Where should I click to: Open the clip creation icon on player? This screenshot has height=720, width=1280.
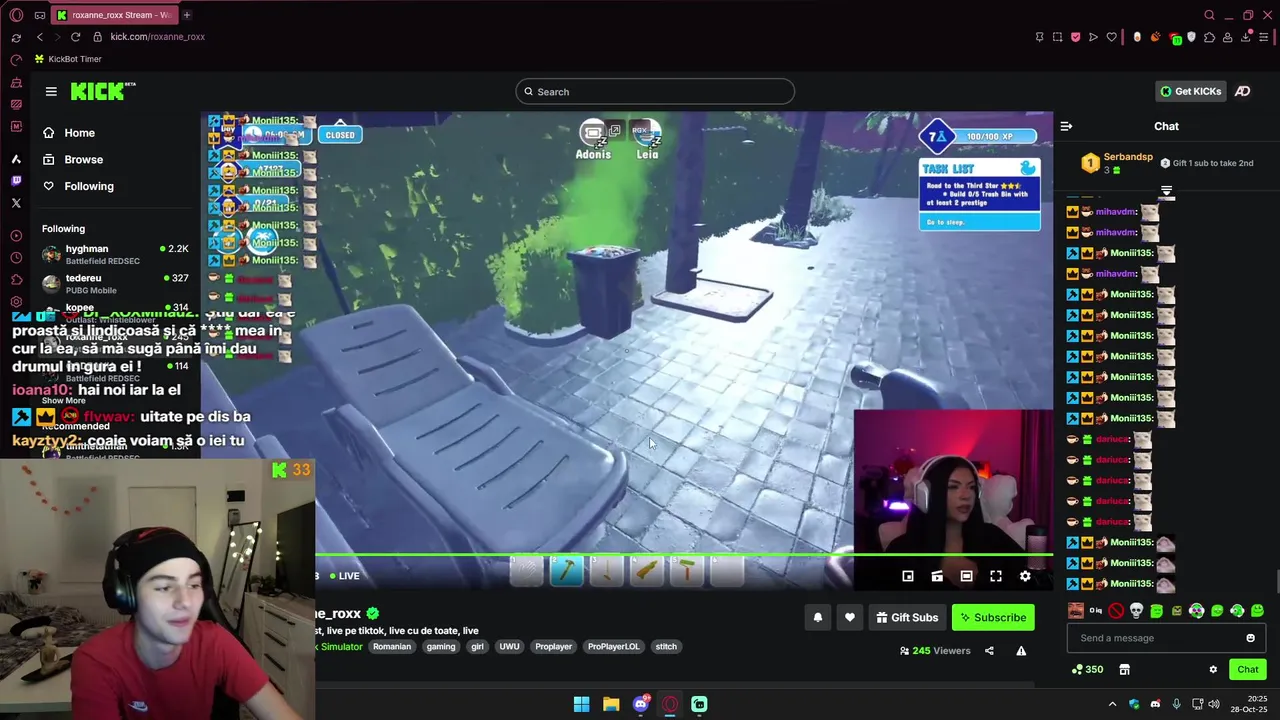[937, 576]
